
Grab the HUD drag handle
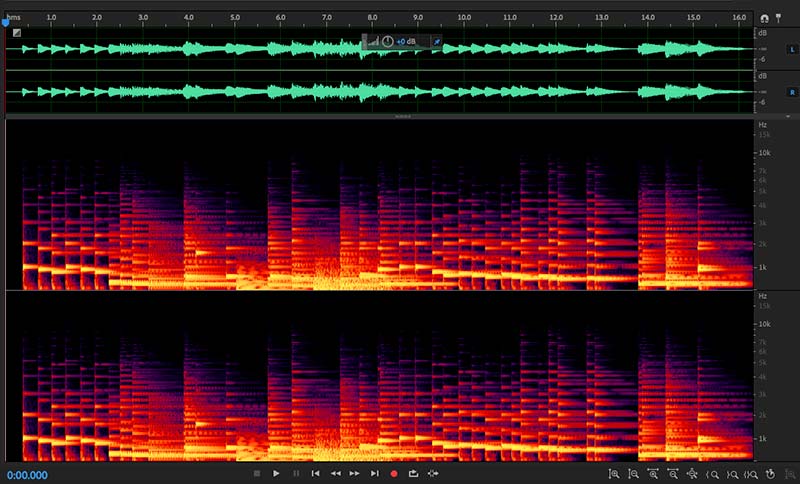coord(364,41)
